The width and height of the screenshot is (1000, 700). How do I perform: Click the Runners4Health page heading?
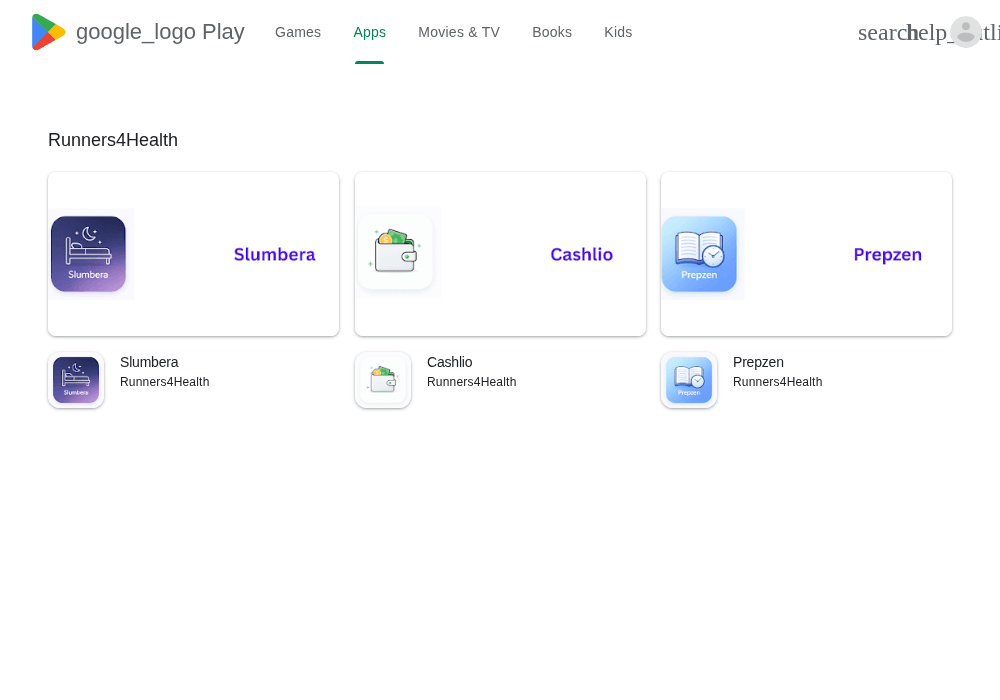point(113,140)
